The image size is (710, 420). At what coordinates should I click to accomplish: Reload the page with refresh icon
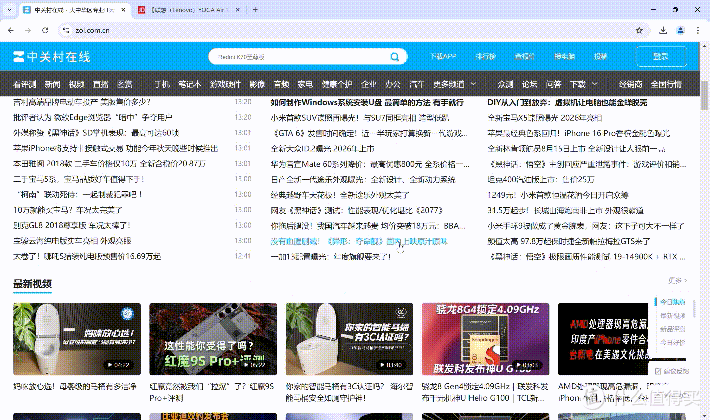click(45, 30)
